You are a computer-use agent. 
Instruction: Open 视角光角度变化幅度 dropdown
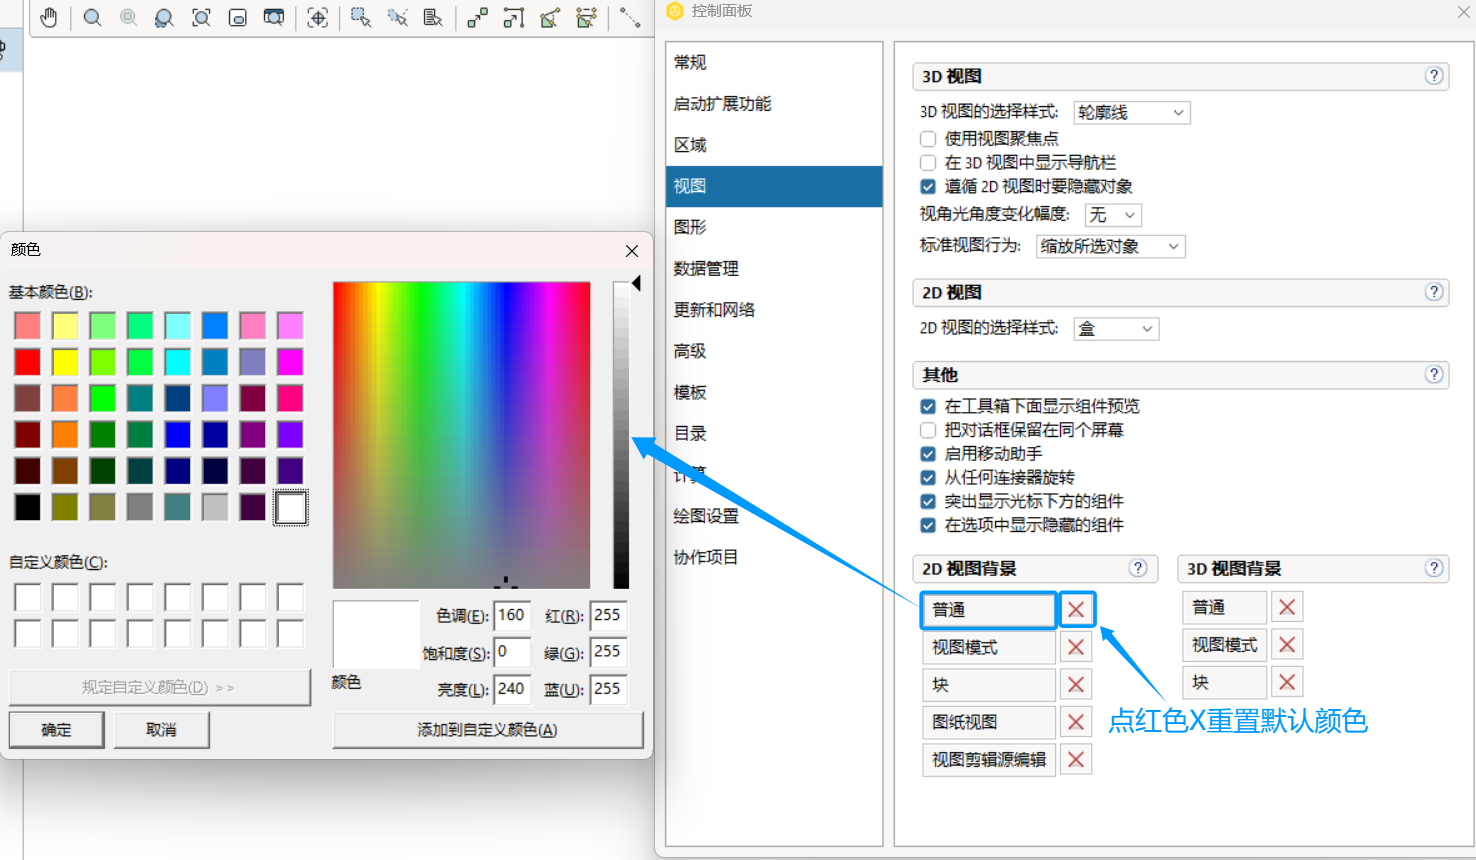(x=1113, y=215)
